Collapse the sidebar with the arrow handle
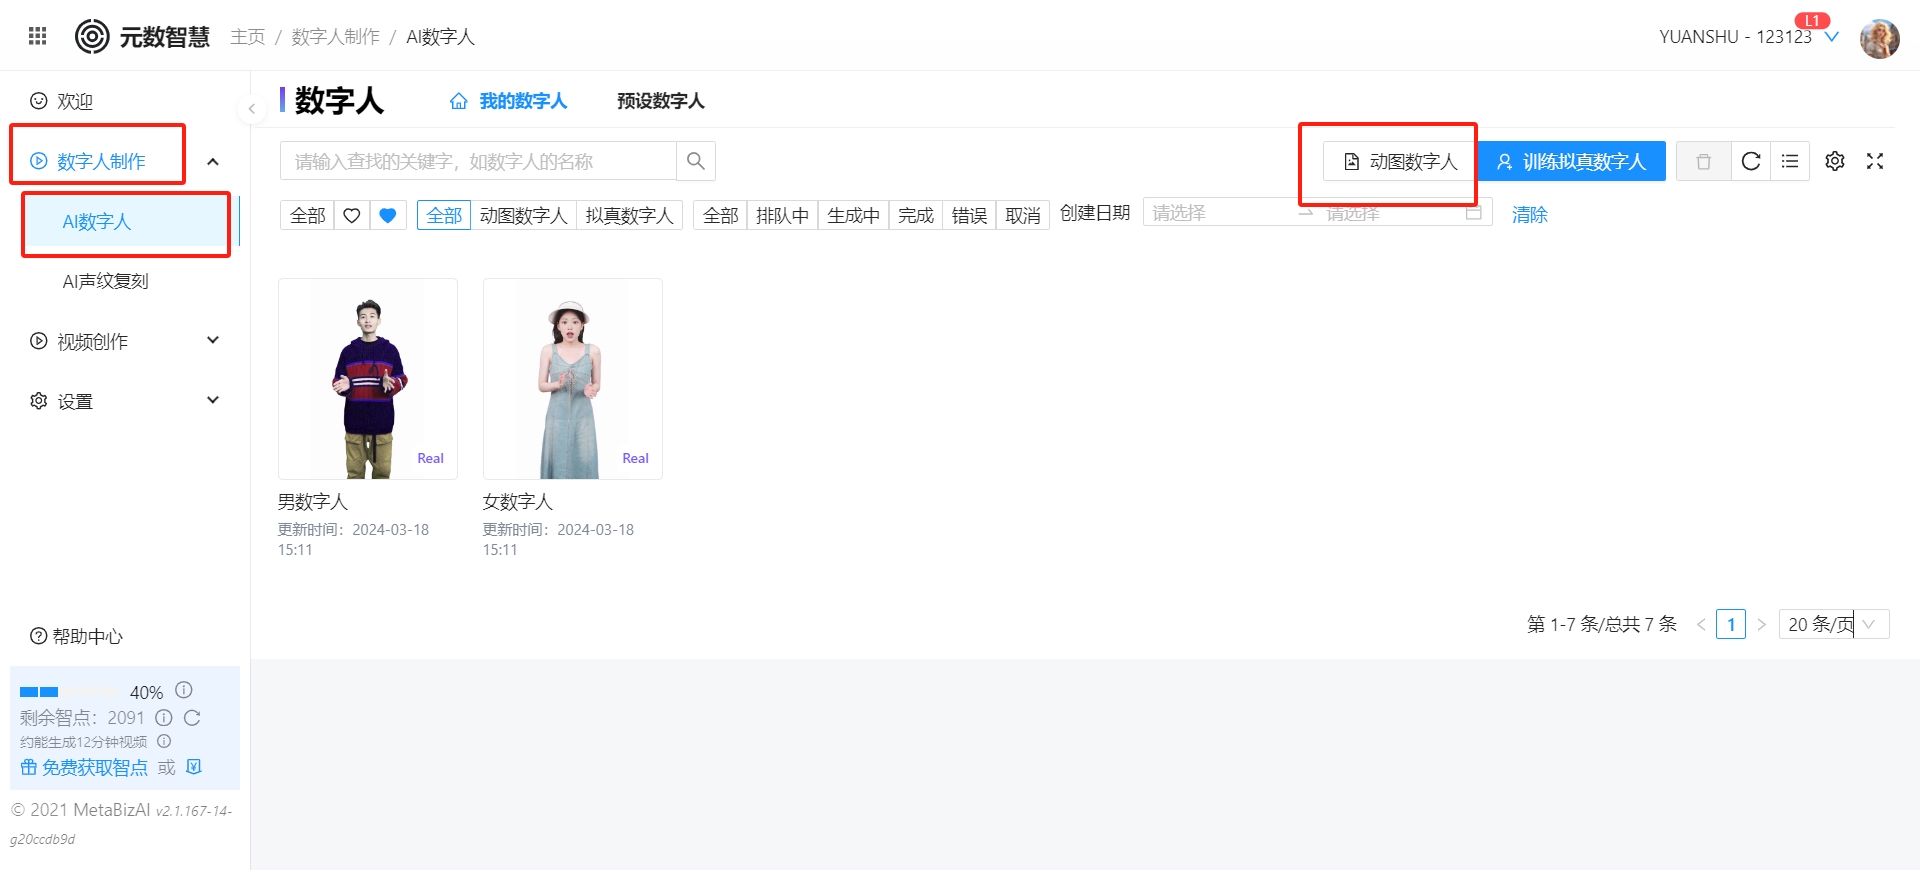Viewport: 1920px width, 870px height. click(251, 108)
